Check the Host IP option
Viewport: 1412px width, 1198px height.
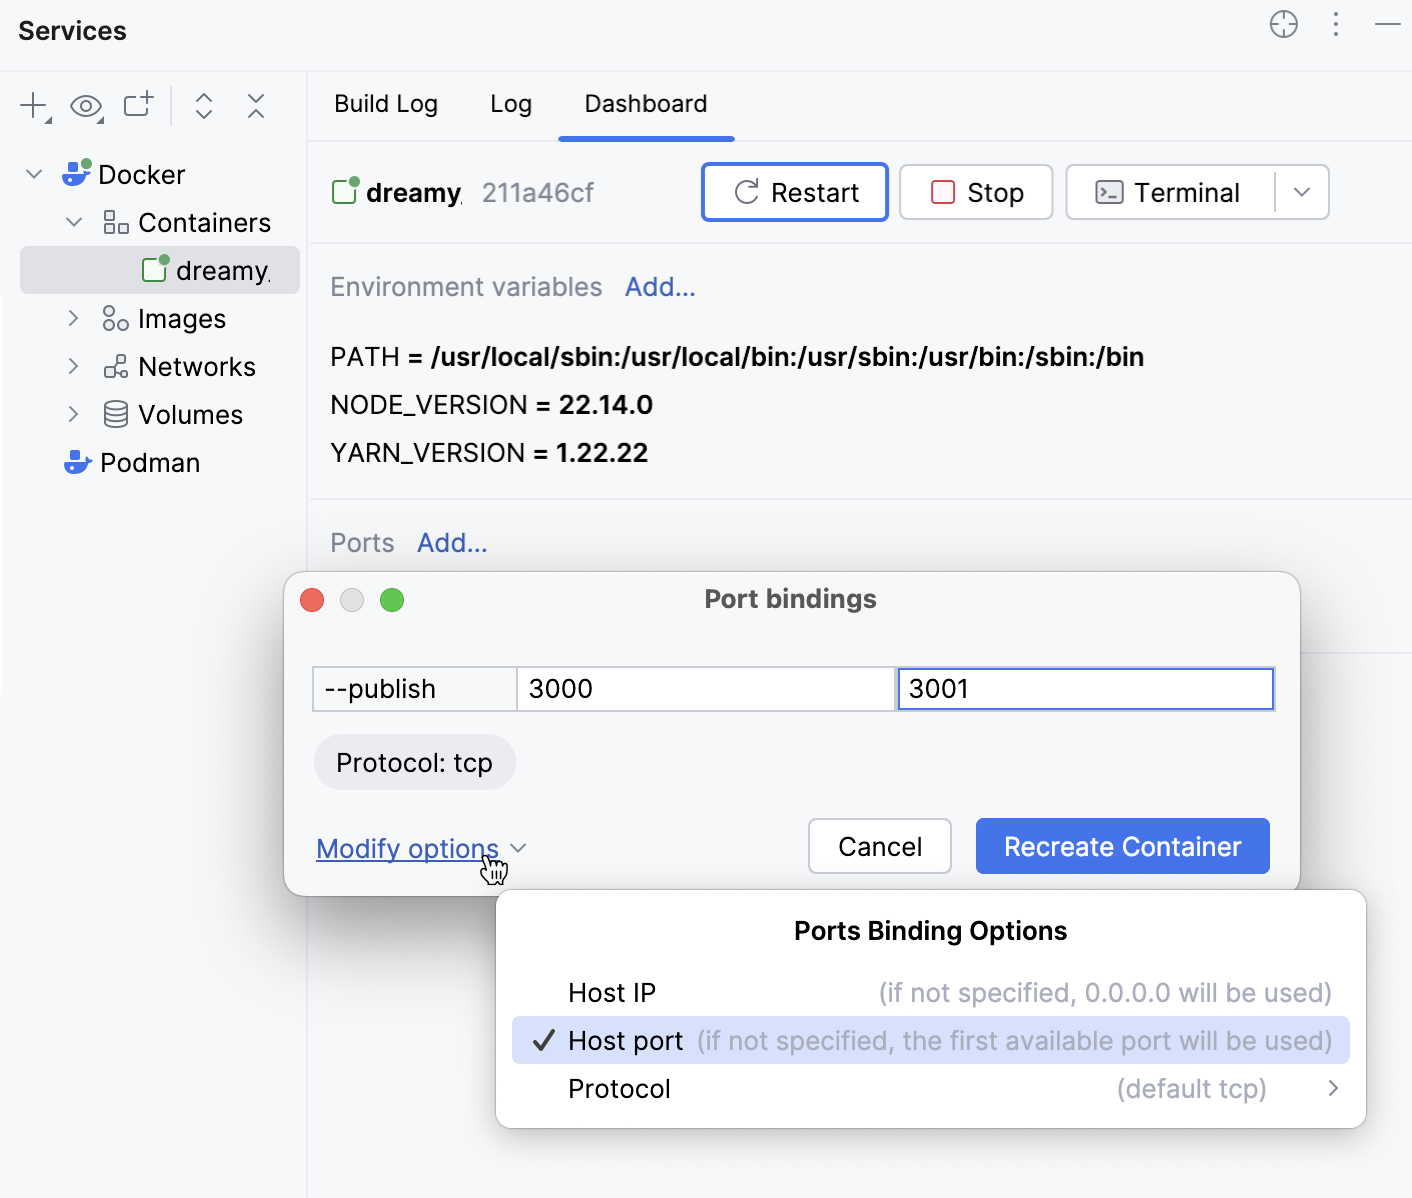click(611, 992)
